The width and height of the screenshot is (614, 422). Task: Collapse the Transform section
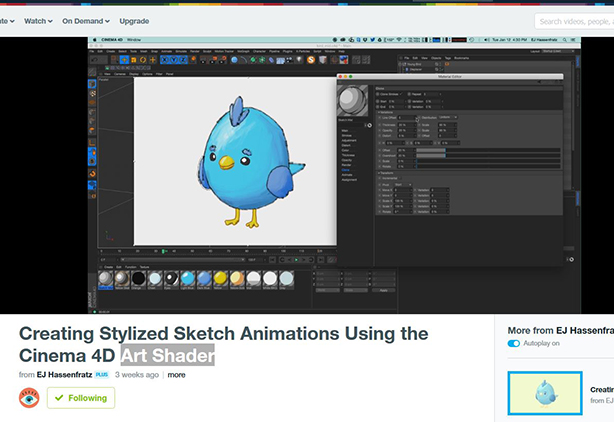(x=386, y=173)
